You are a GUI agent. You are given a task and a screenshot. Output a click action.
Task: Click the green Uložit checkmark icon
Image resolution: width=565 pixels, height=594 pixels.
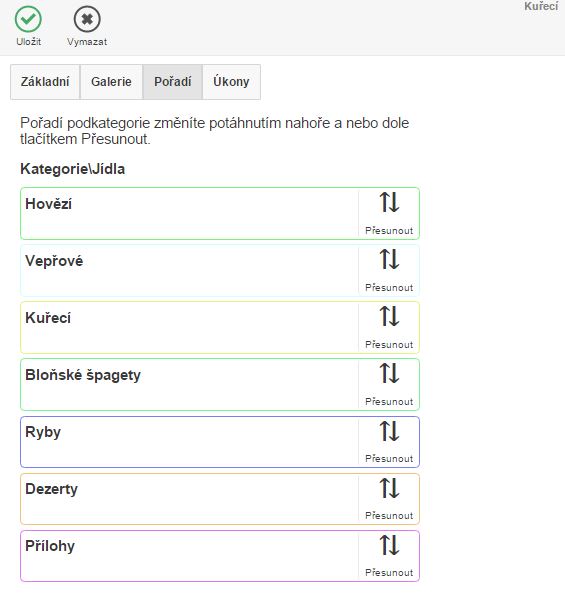click(x=28, y=19)
